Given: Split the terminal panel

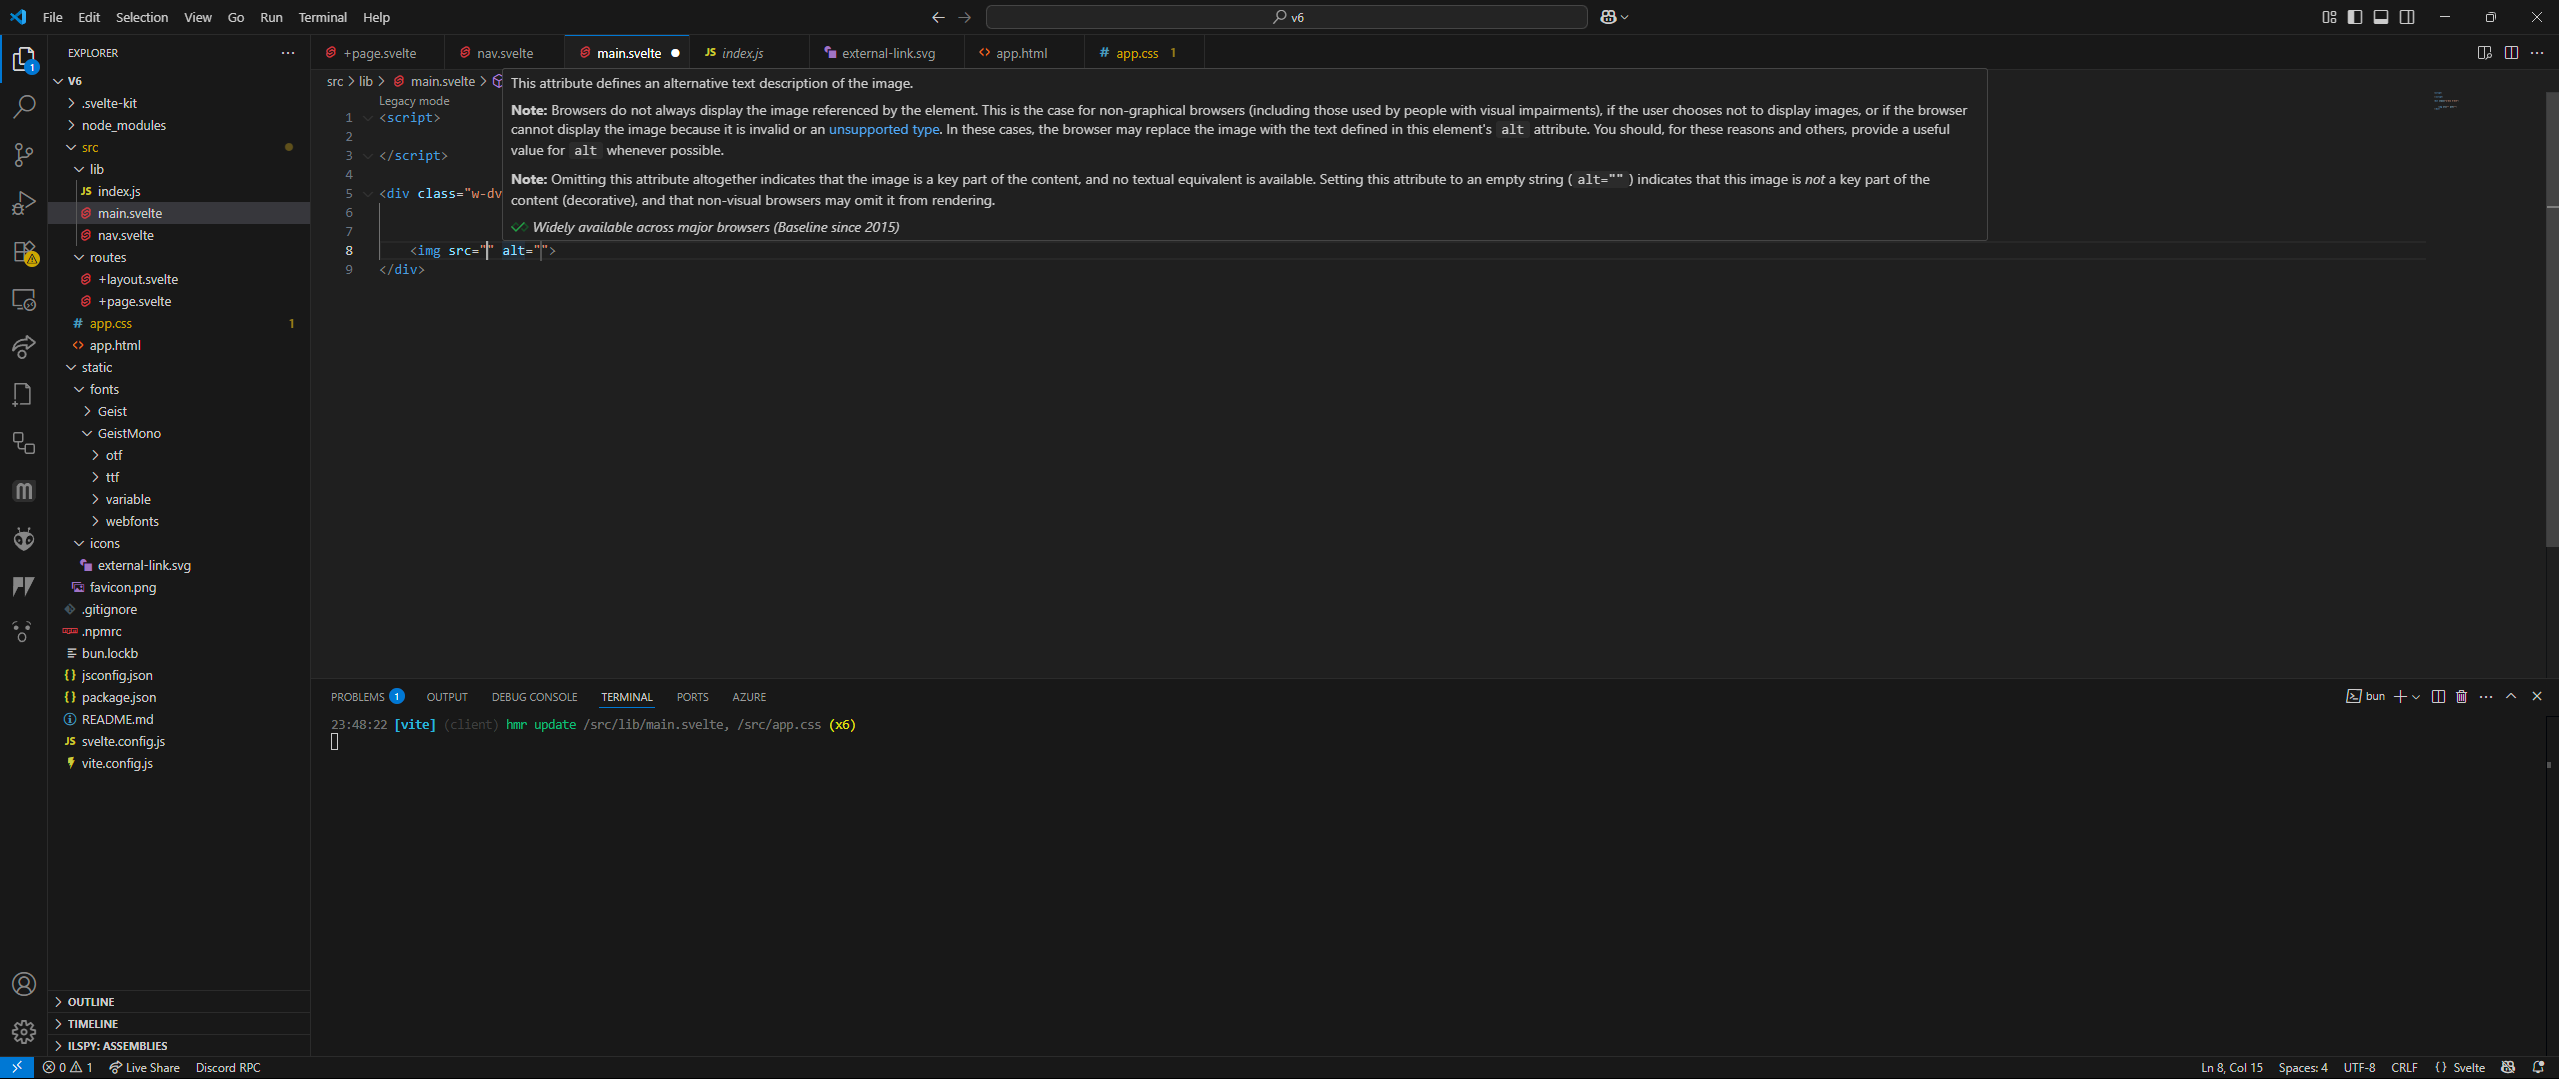Looking at the screenshot, I should [2438, 697].
